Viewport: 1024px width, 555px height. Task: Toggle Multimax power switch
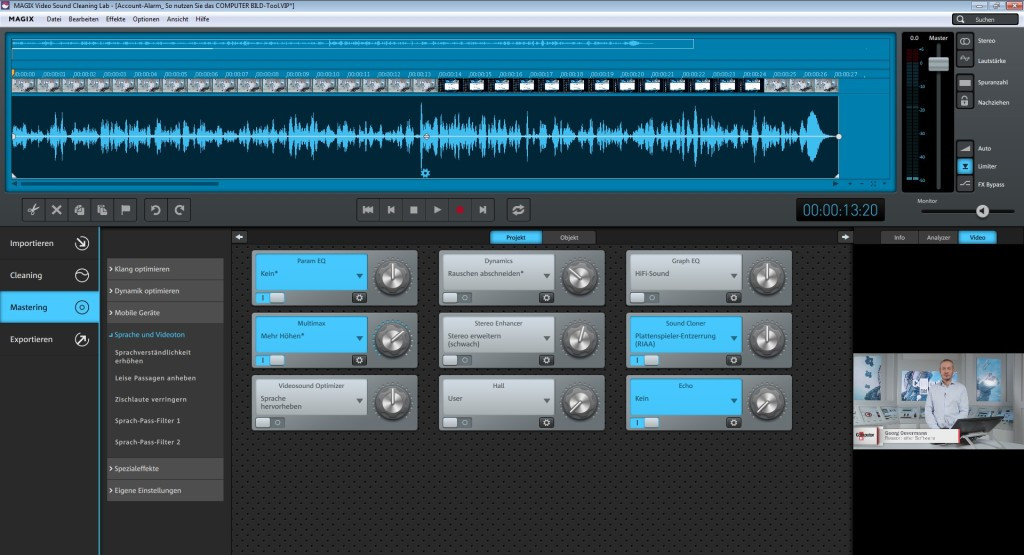coord(270,360)
